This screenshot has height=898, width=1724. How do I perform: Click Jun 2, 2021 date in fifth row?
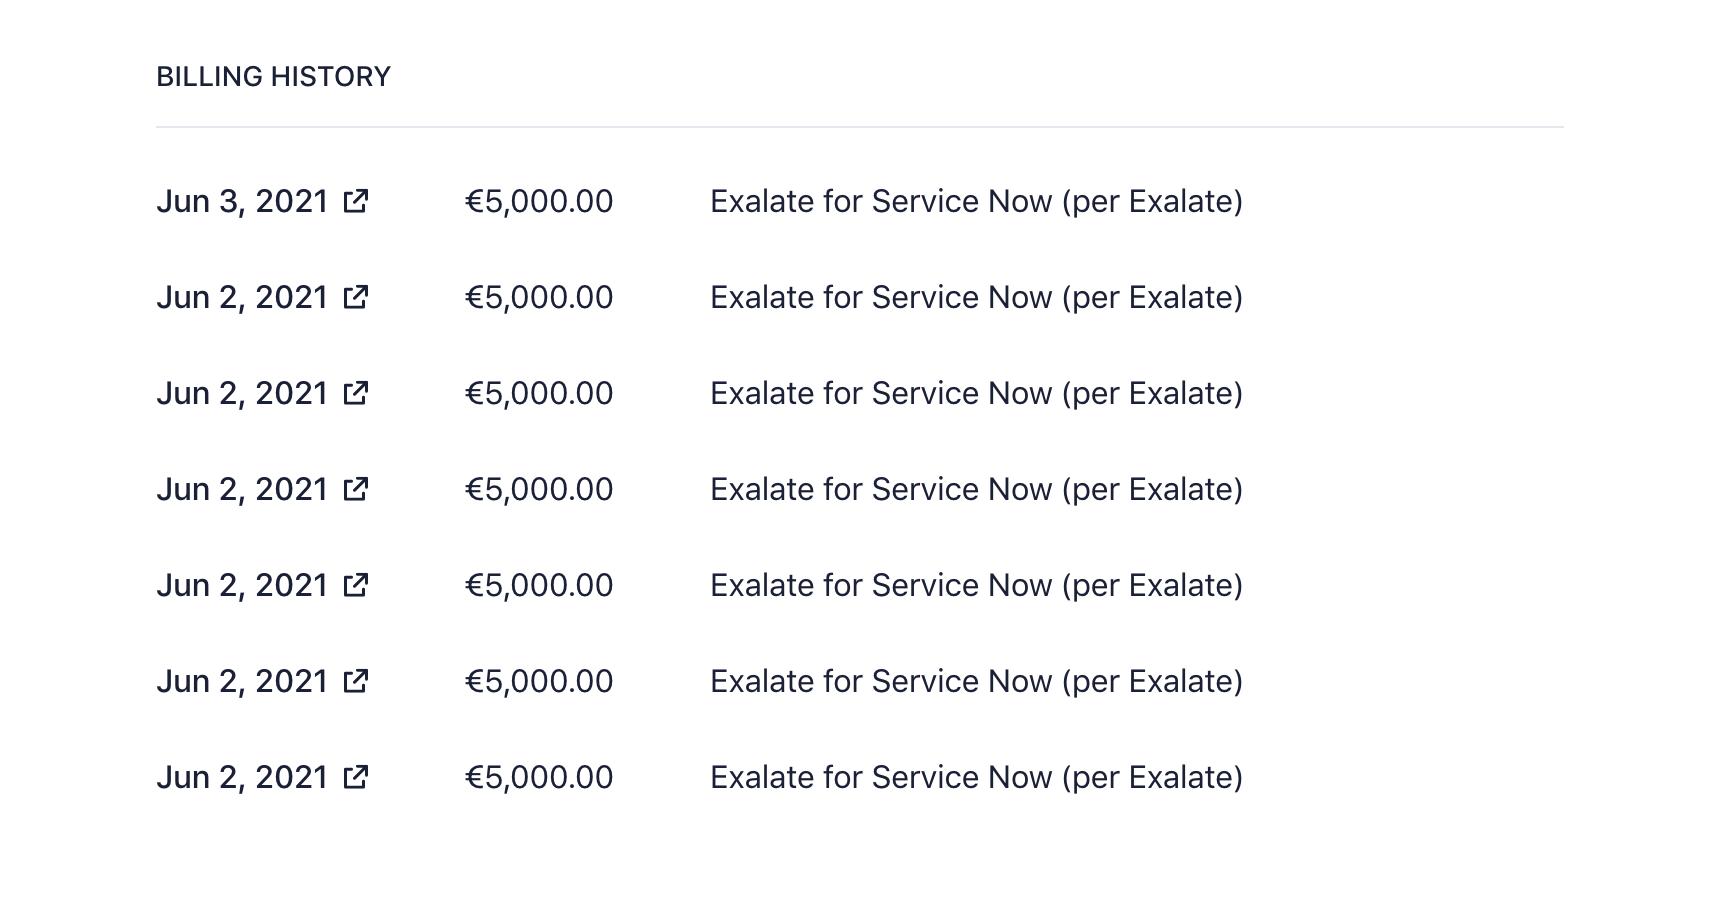242,585
